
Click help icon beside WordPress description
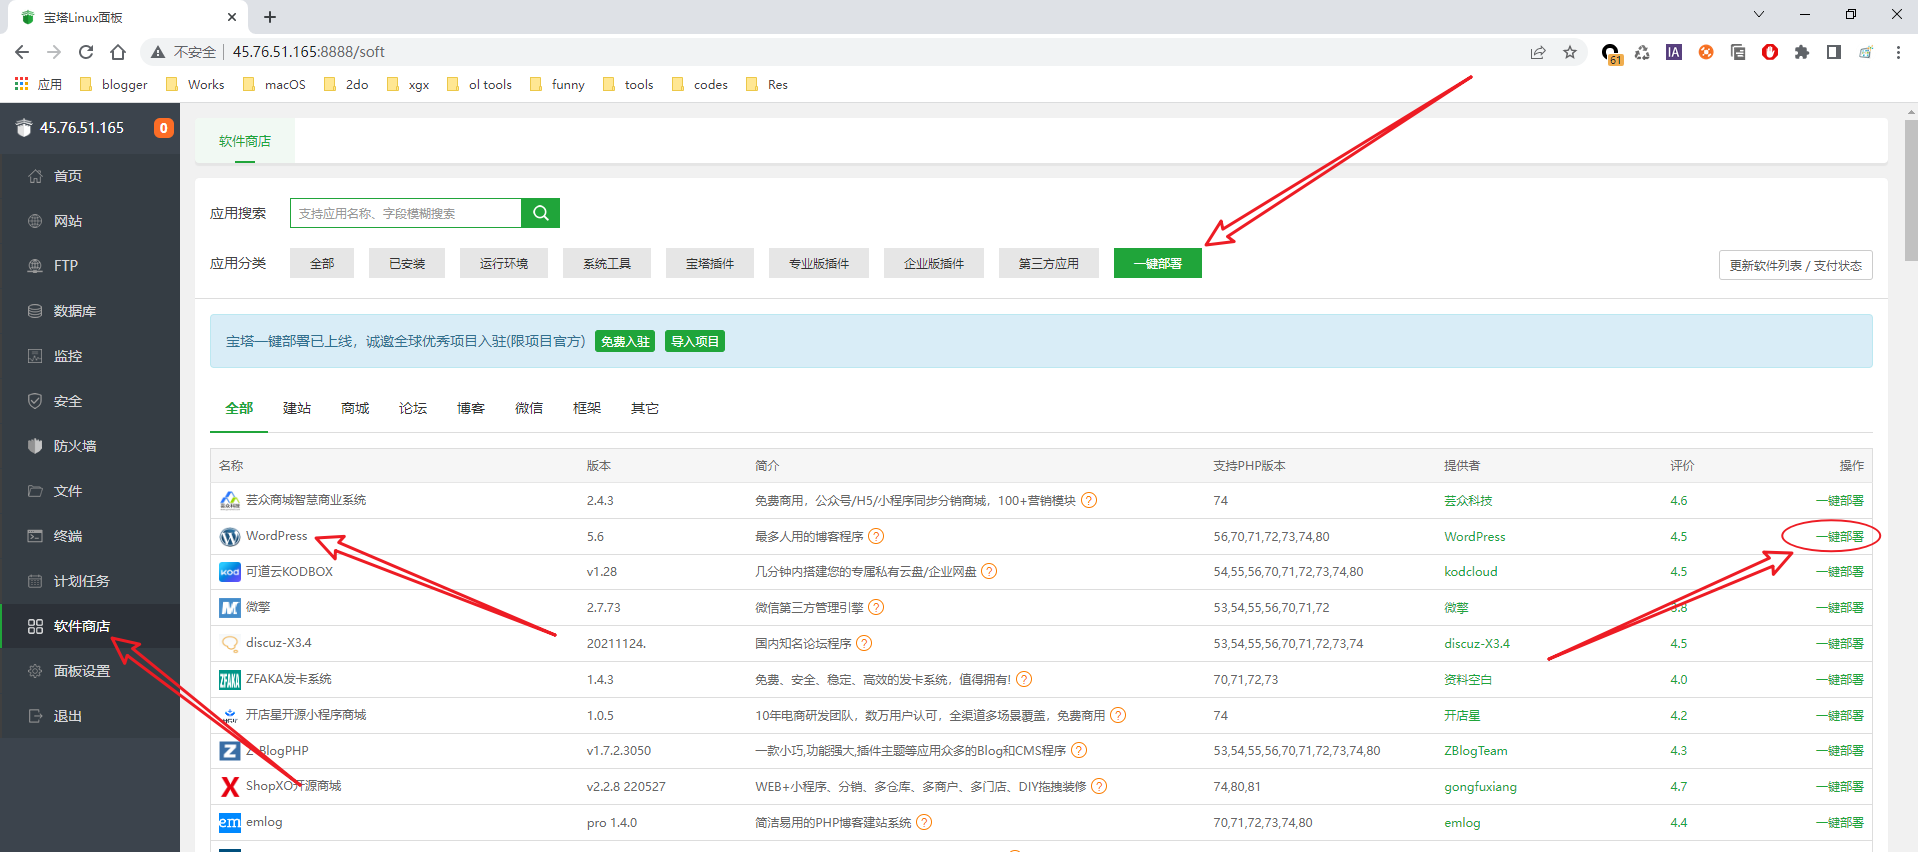pyautogui.click(x=876, y=536)
